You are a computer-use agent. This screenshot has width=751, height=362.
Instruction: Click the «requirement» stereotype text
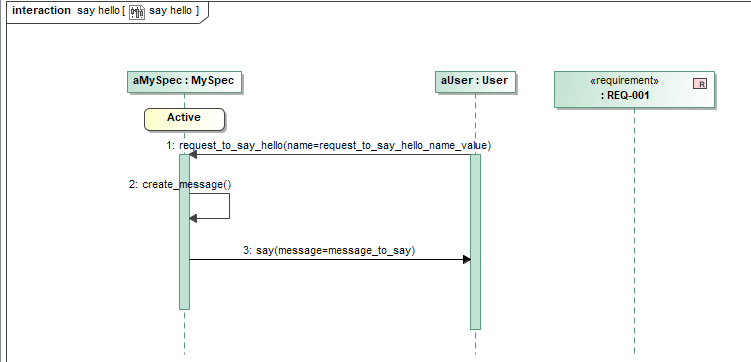(624, 80)
